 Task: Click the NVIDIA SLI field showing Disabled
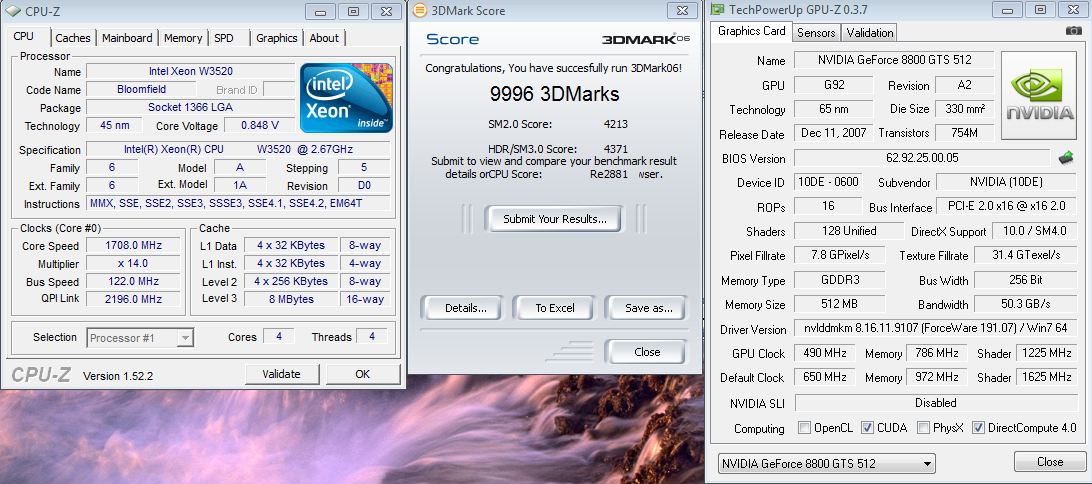click(x=936, y=403)
